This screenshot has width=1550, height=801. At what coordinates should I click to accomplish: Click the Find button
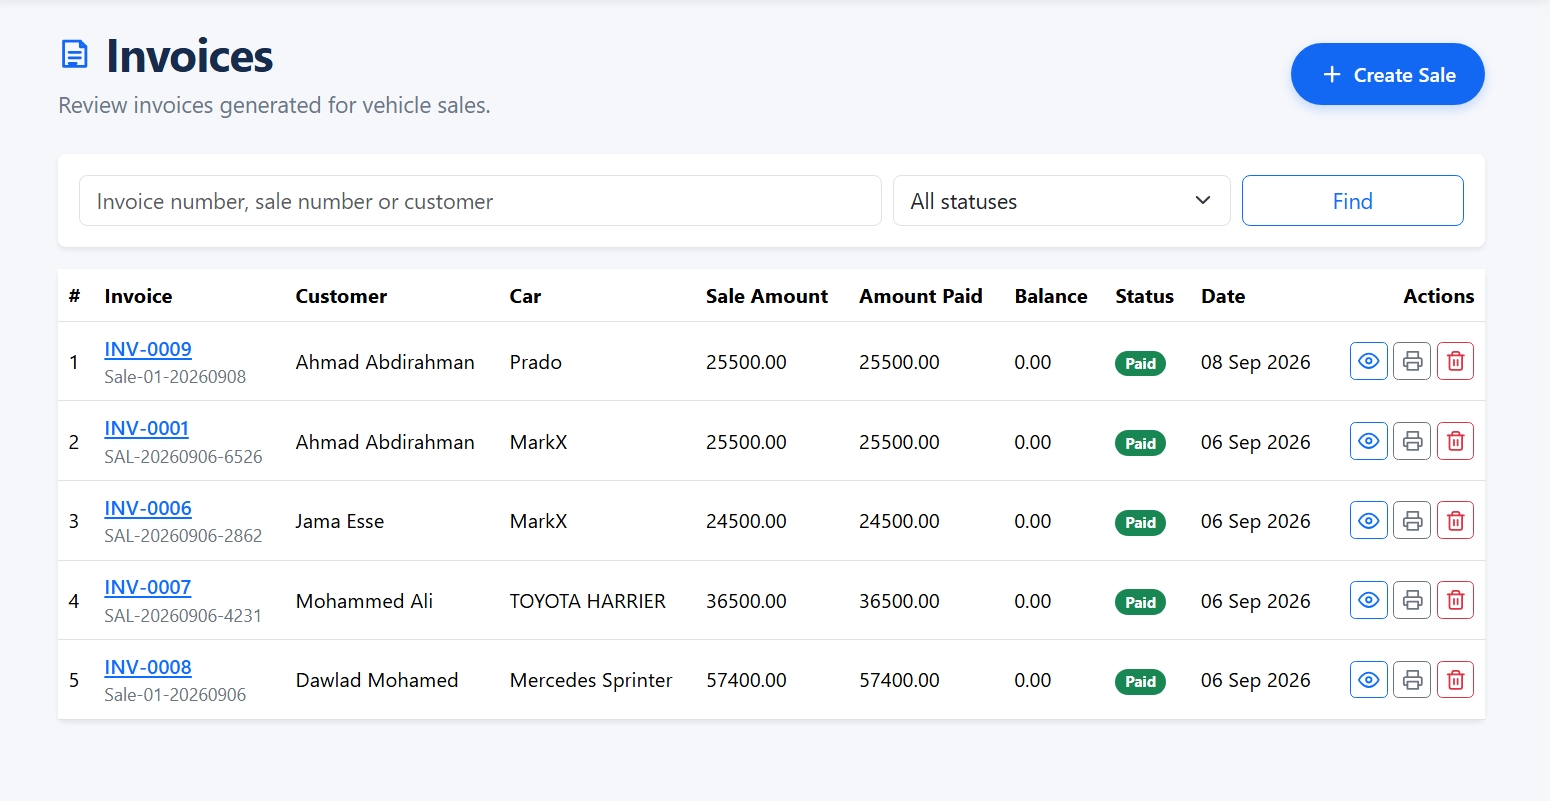point(1353,201)
